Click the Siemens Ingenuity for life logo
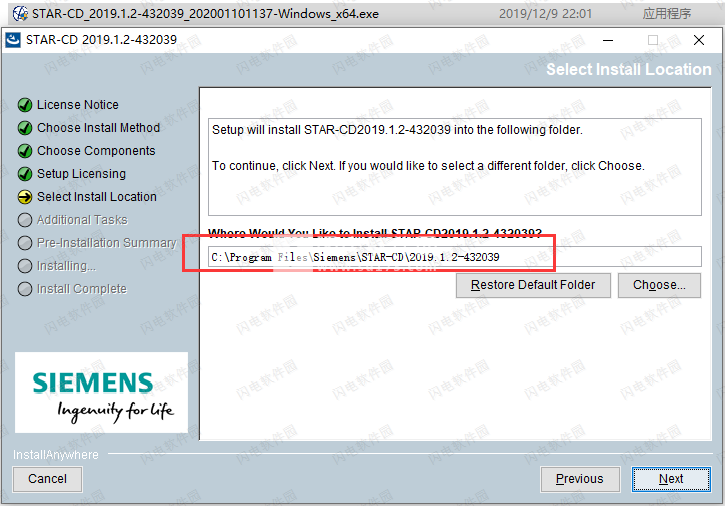 tap(101, 392)
